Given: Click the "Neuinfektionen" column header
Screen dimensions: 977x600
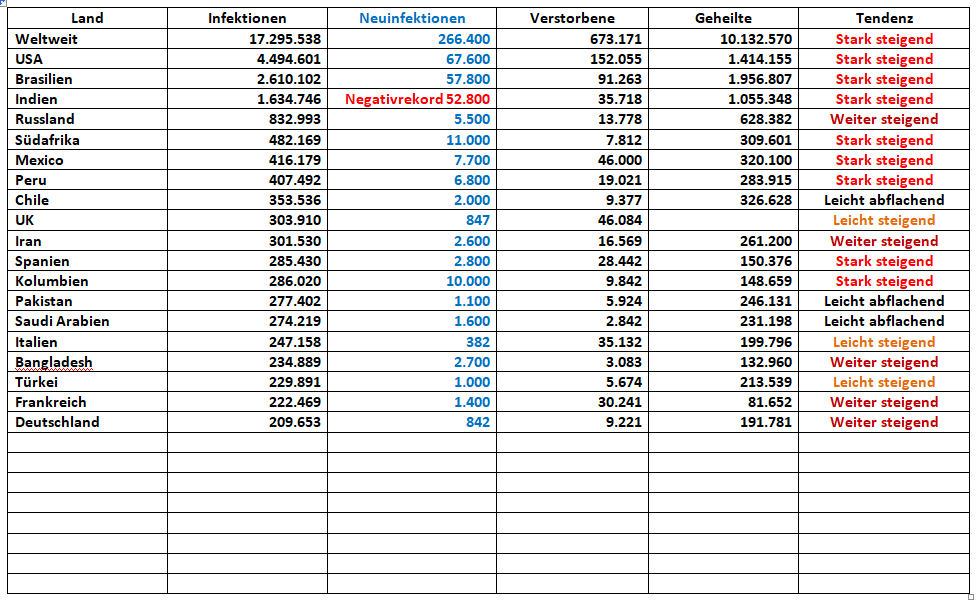Looking at the screenshot, I should pos(412,18).
